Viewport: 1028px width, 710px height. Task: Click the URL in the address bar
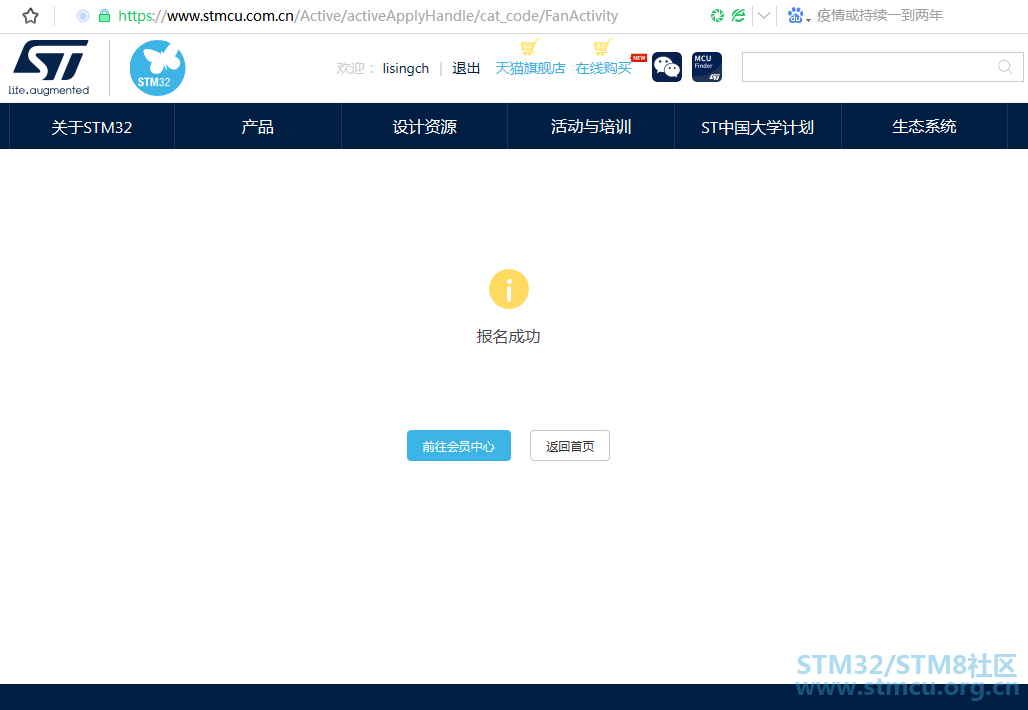(368, 16)
